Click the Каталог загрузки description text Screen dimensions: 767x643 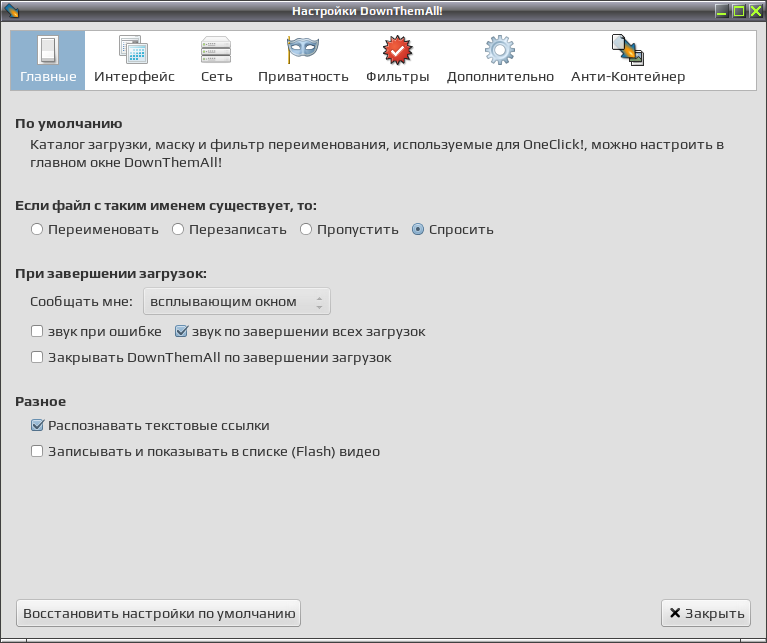click(377, 154)
